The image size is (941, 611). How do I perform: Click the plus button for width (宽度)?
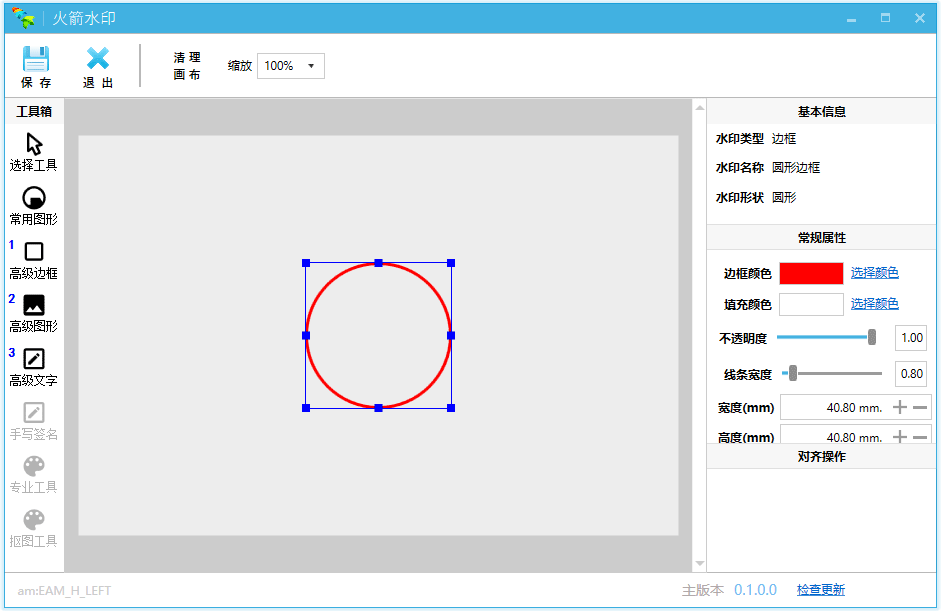(x=900, y=407)
